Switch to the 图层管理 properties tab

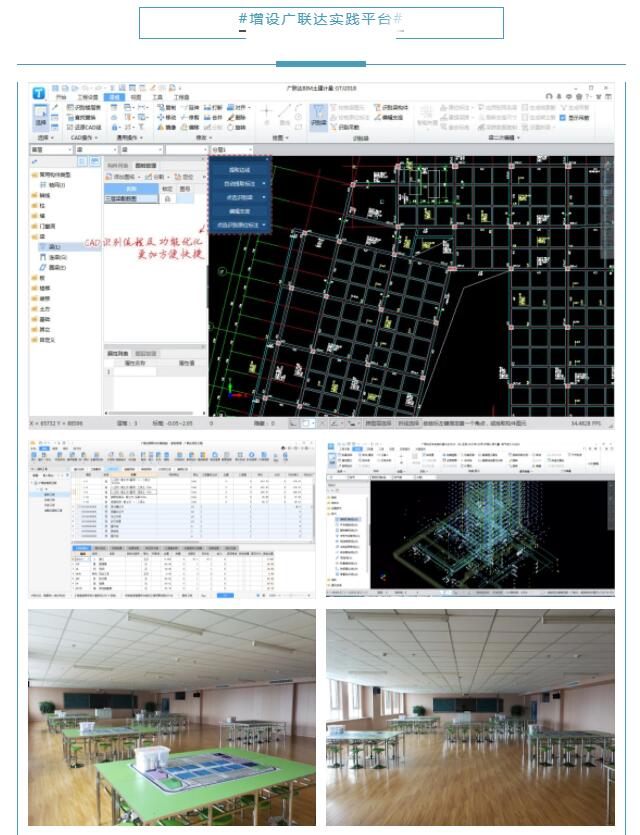145,354
